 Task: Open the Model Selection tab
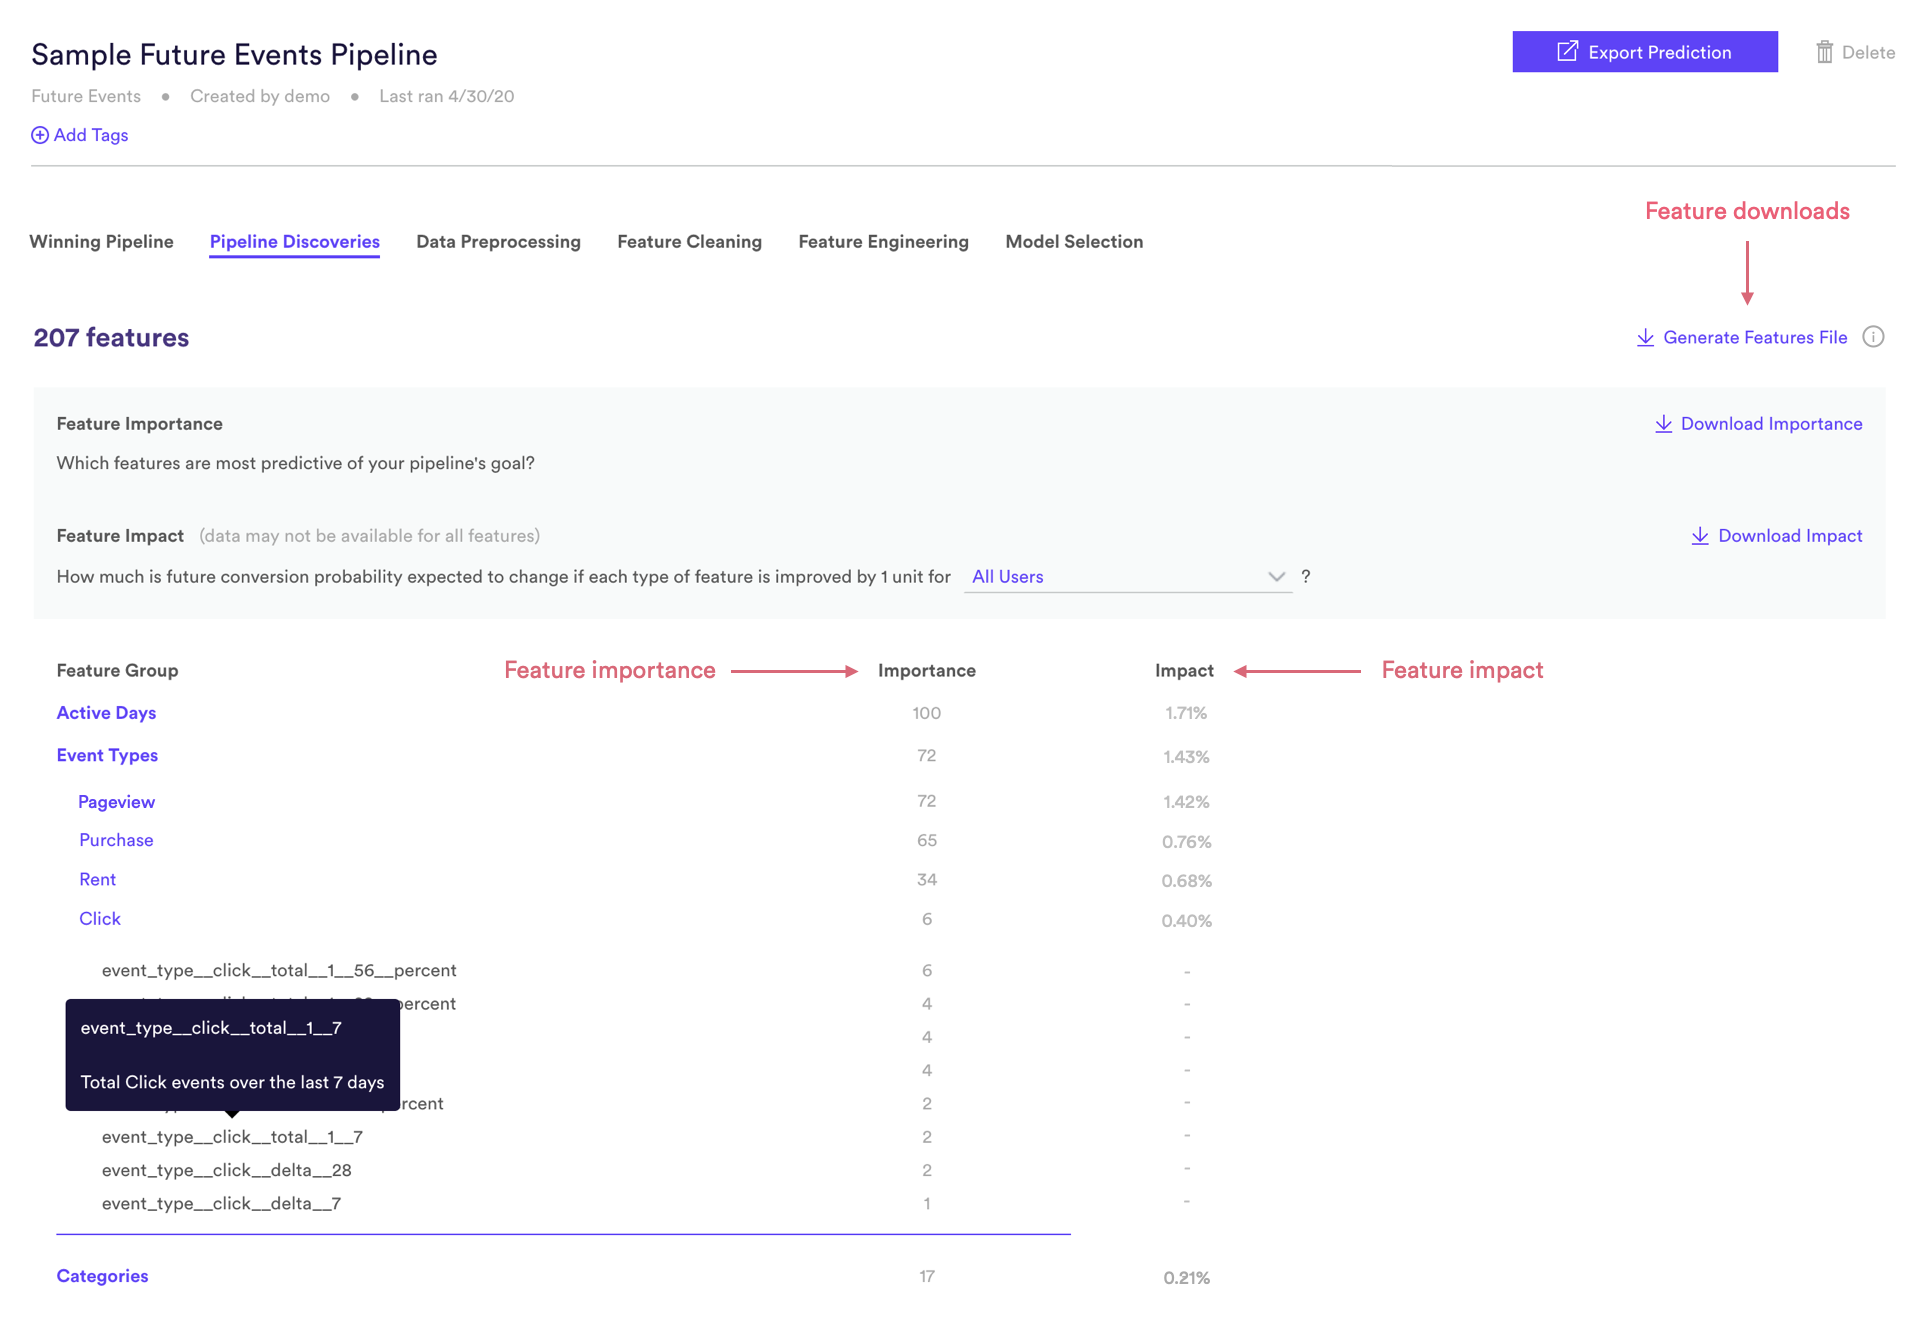tap(1074, 241)
